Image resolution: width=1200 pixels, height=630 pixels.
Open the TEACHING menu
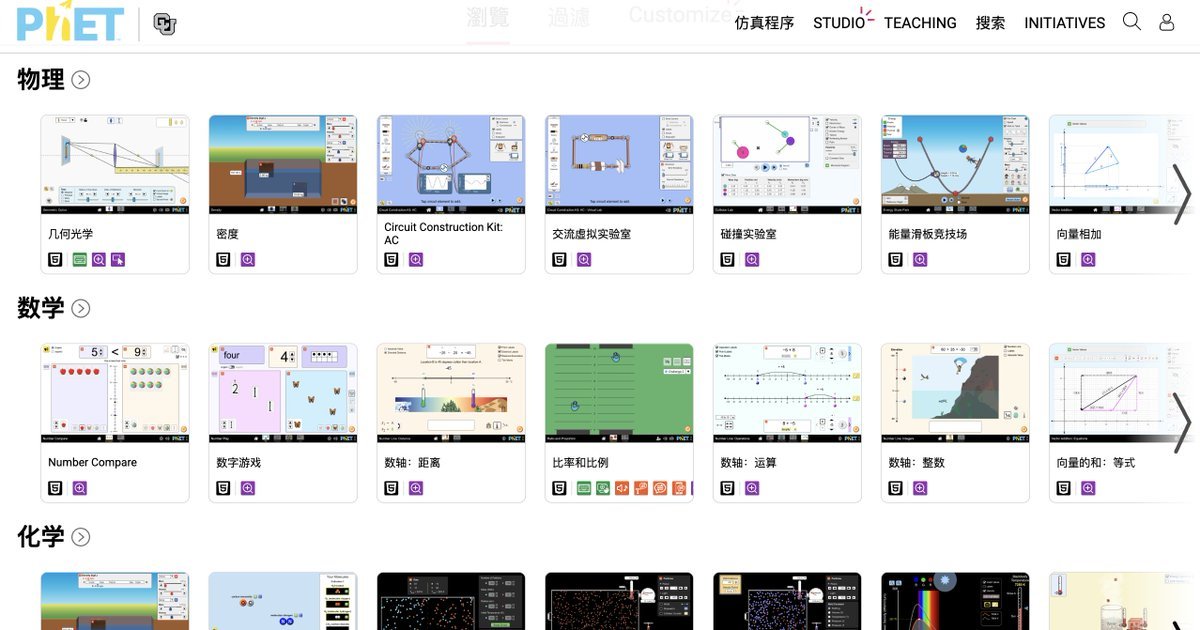919,23
